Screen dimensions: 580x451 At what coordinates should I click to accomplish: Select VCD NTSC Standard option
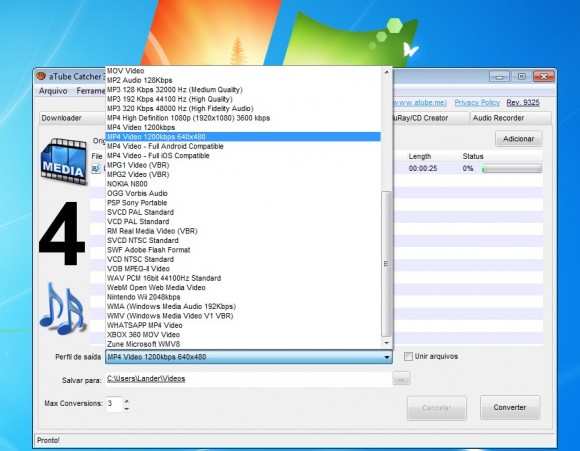coord(243,260)
